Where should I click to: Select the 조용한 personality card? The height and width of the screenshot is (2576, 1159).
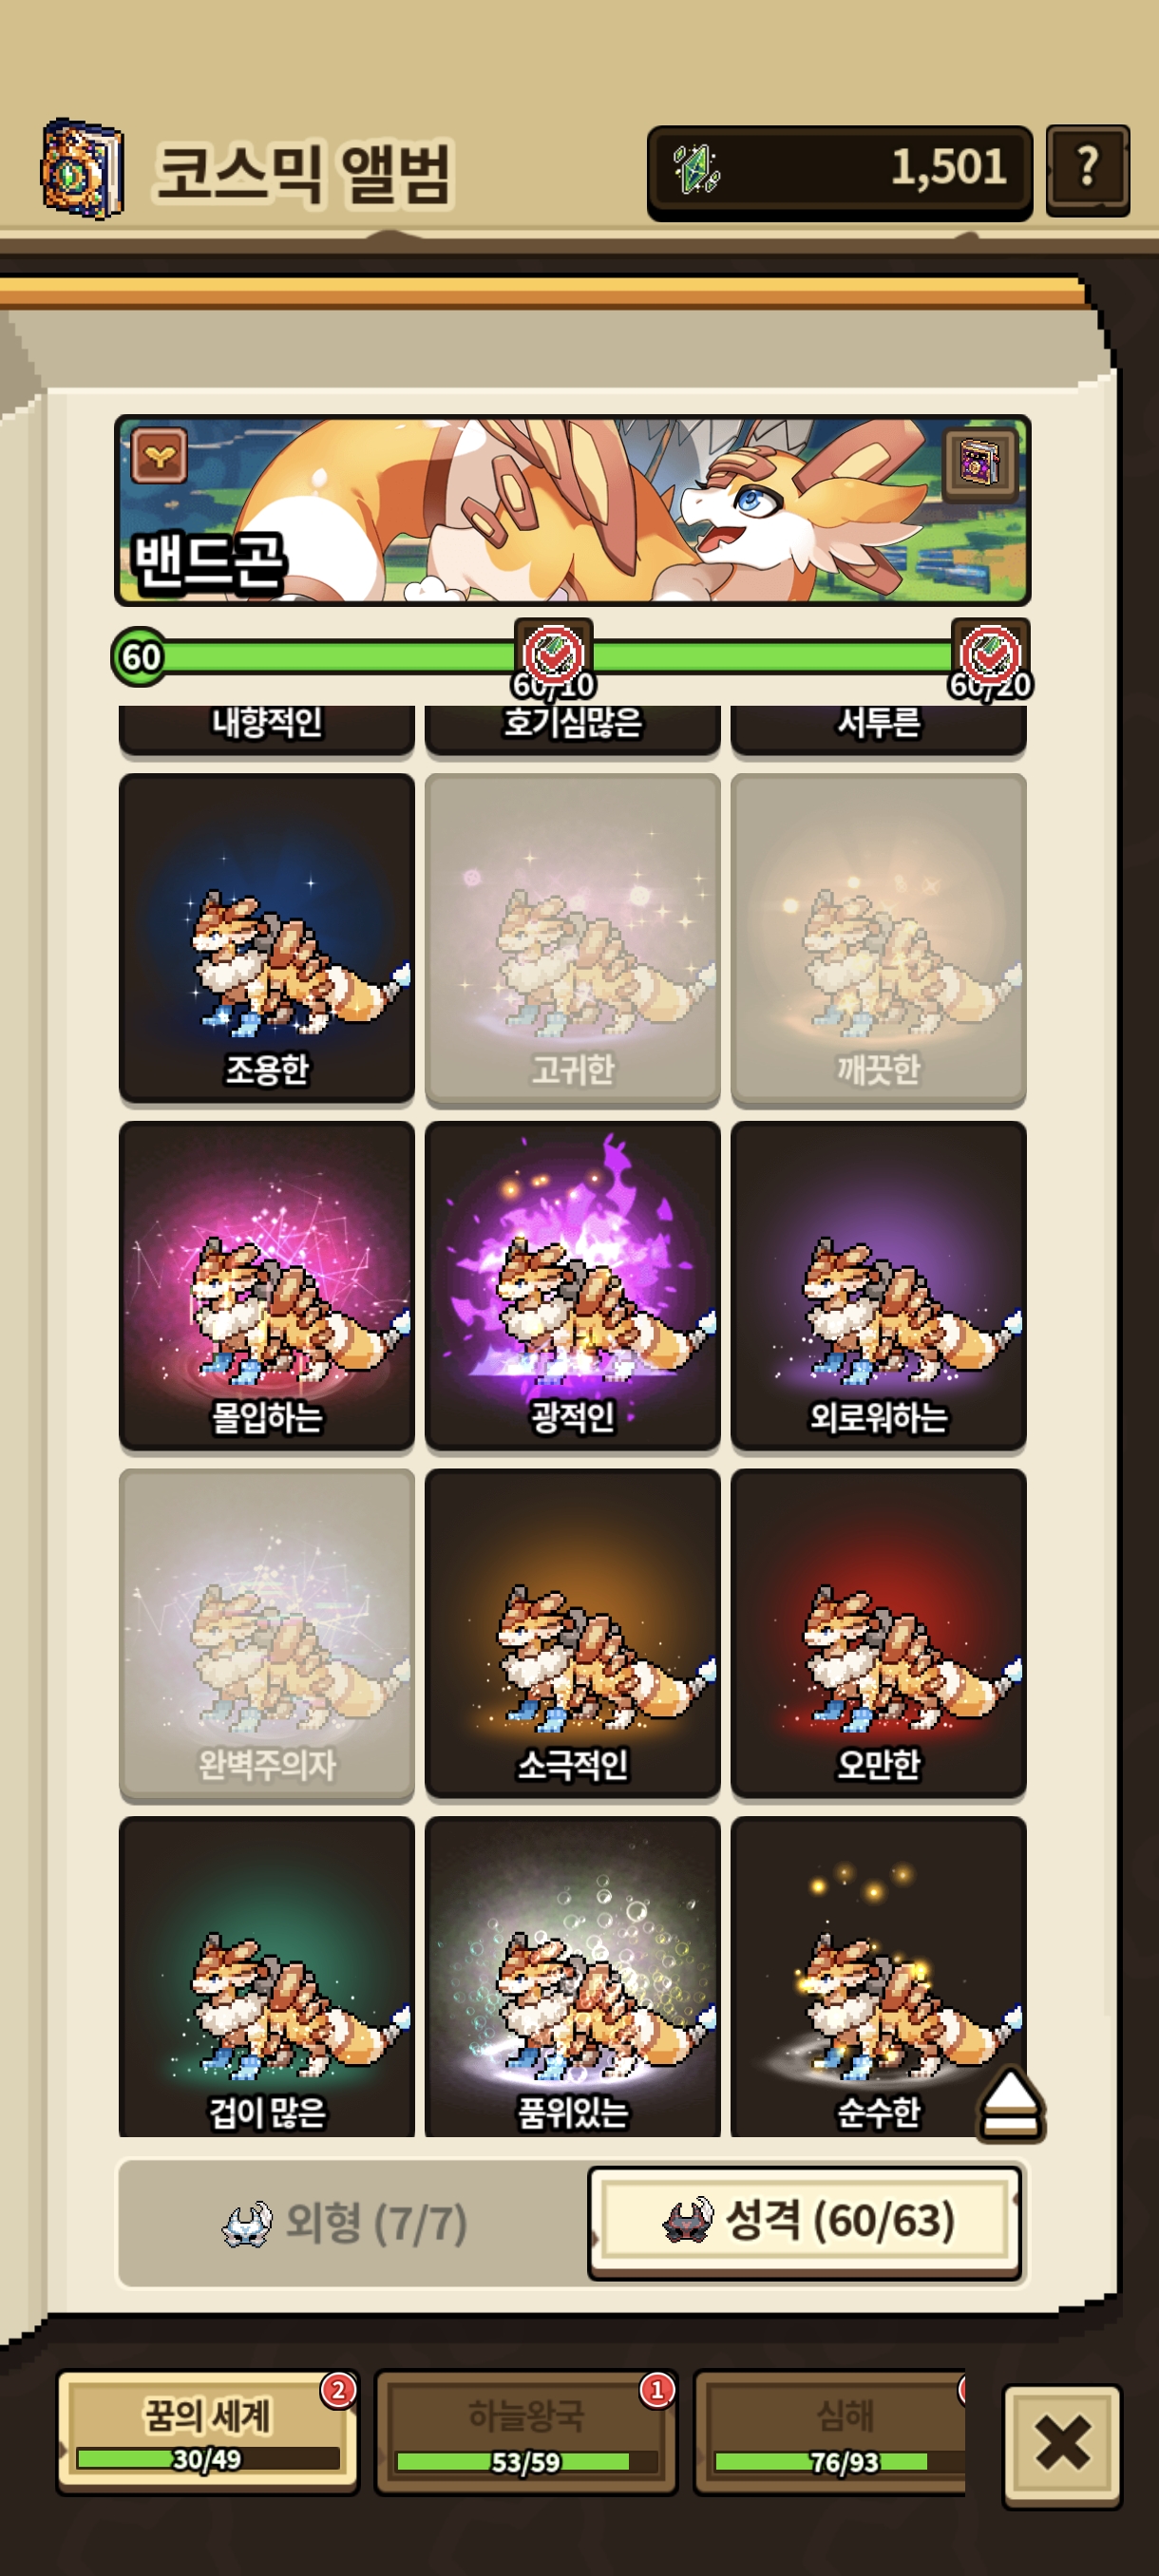pos(267,938)
